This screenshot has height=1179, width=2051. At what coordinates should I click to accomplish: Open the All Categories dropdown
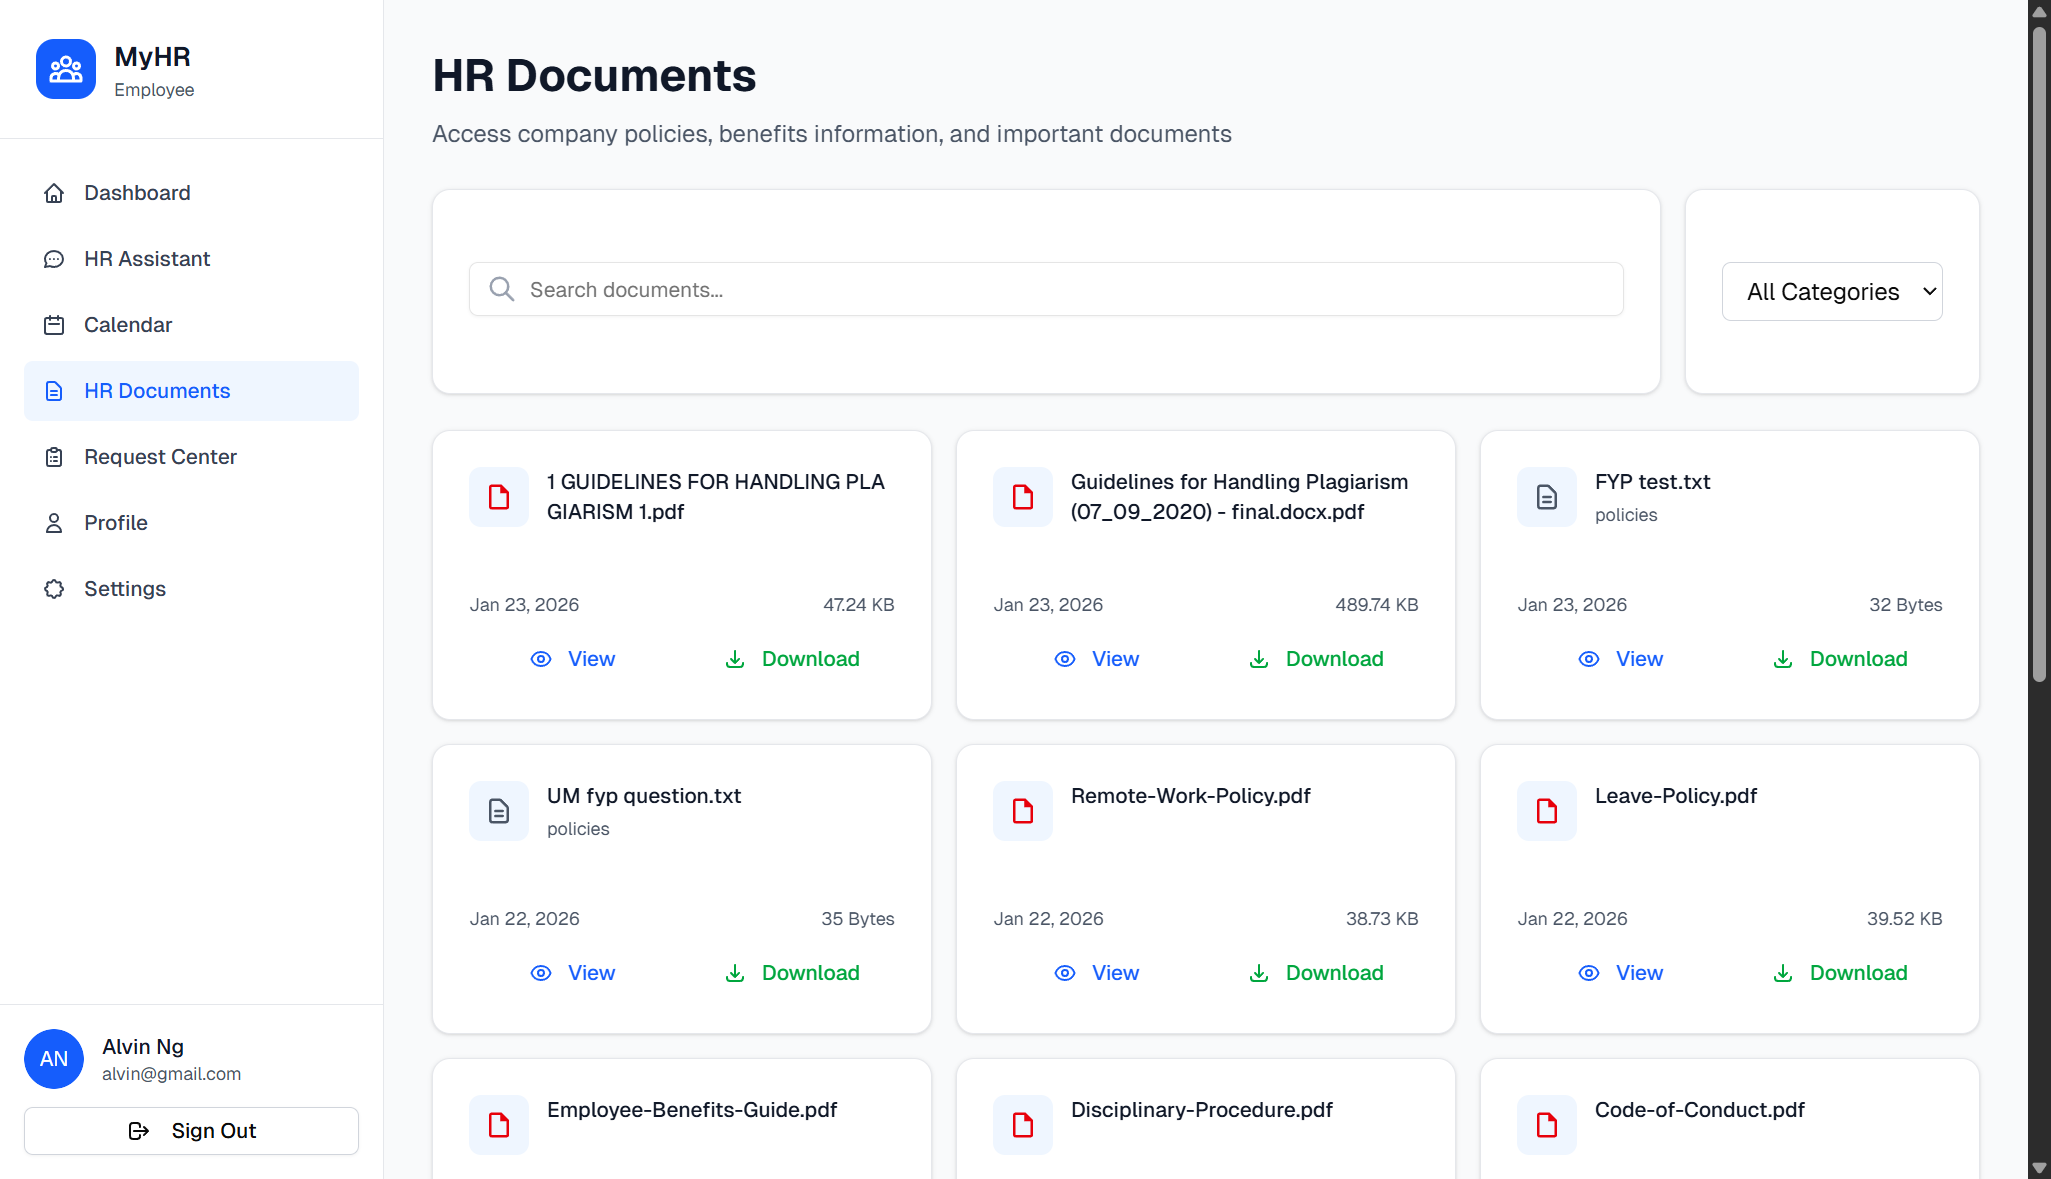click(1831, 291)
